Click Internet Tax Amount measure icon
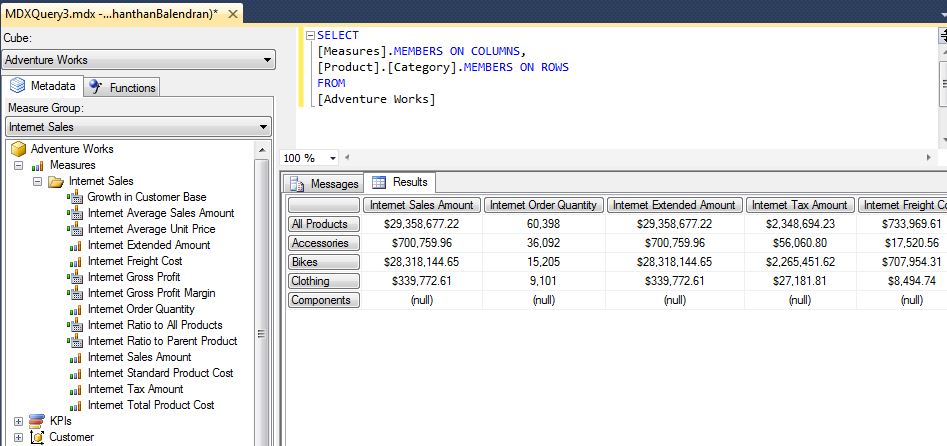This screenshot has height=446, width=947. pos(75,390)
